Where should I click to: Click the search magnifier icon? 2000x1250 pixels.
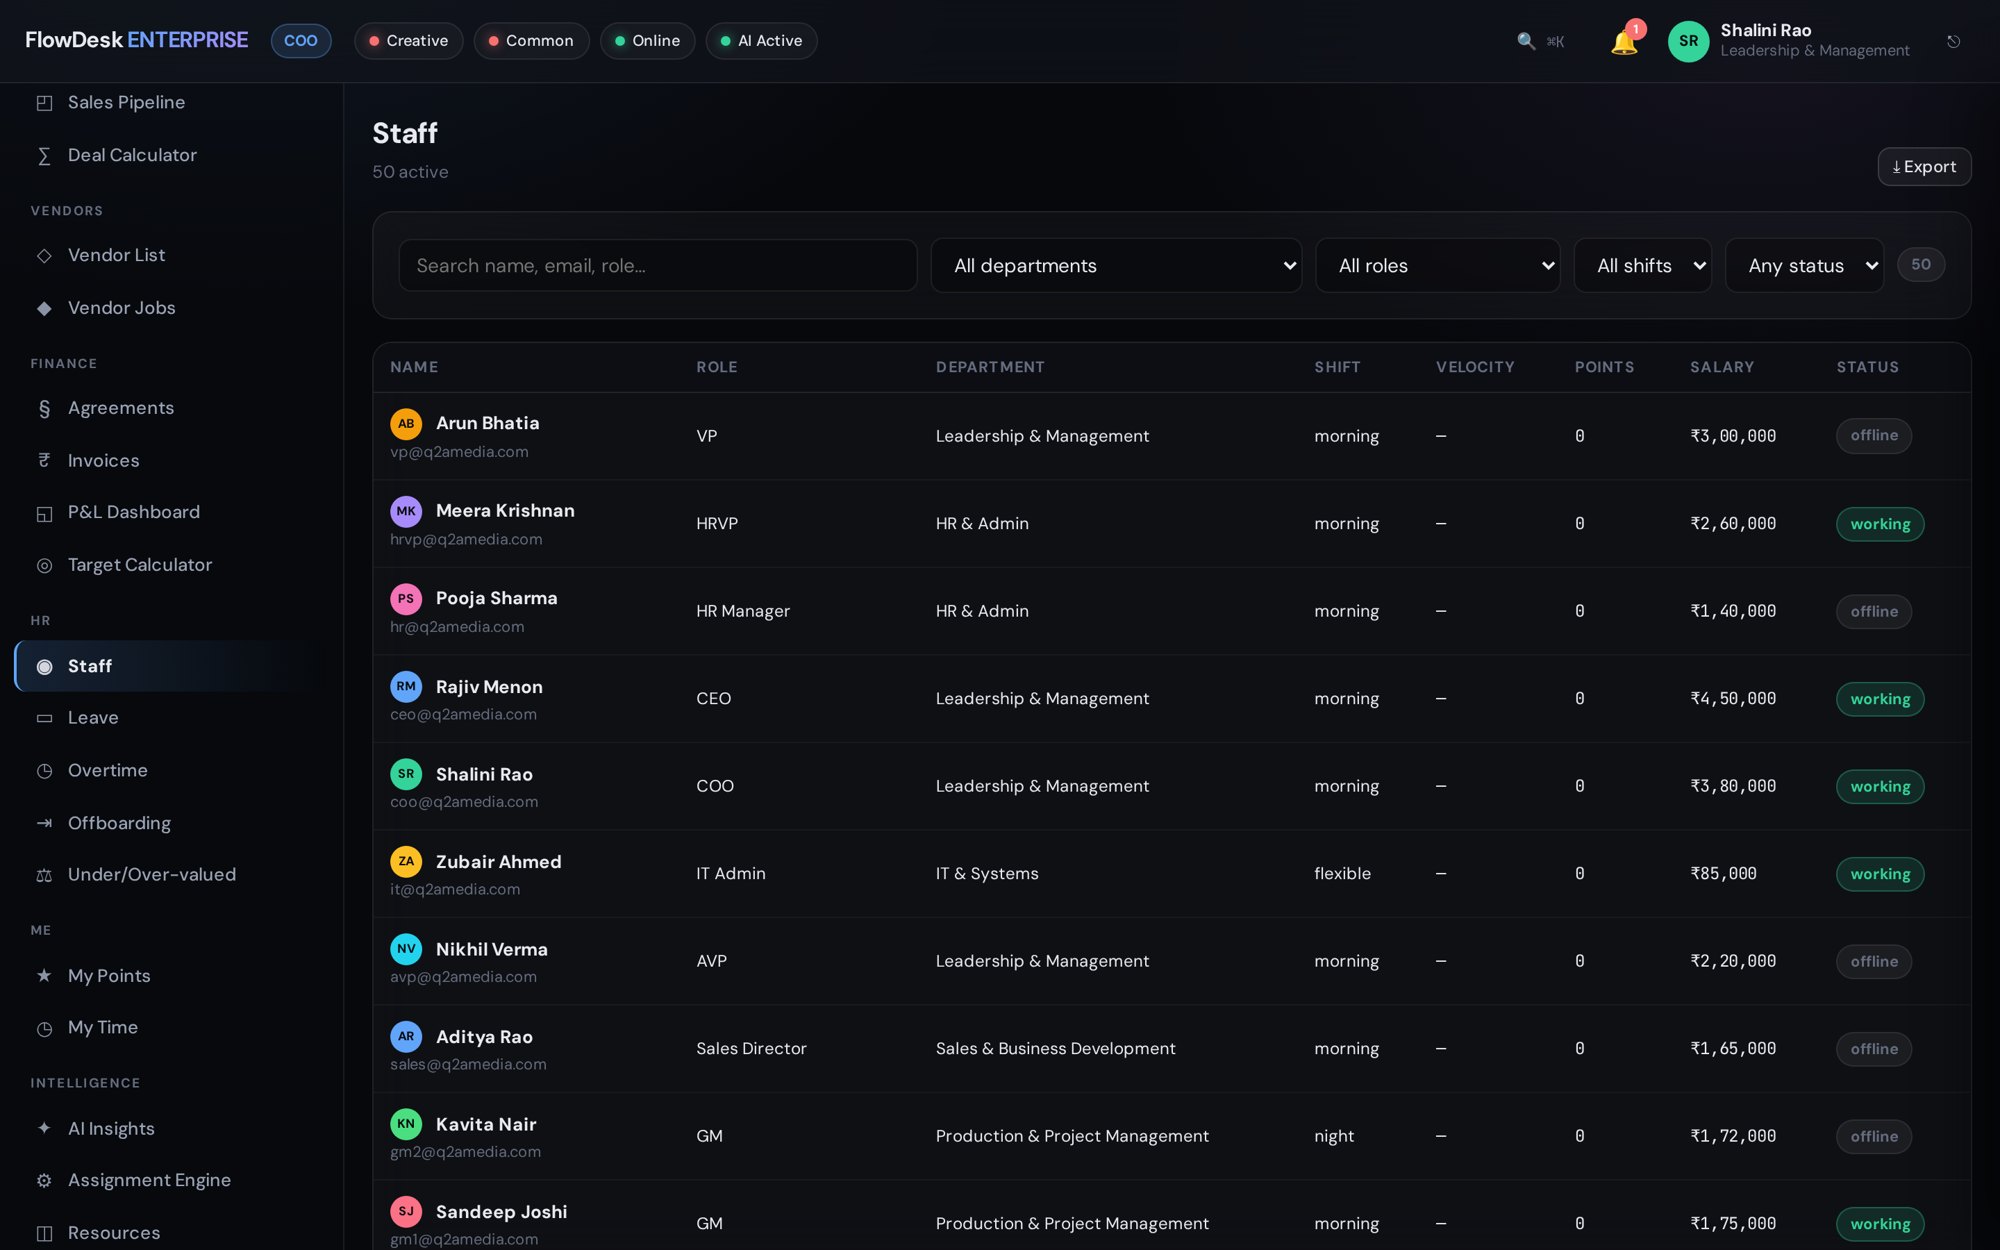click(x=1526, y=41)
